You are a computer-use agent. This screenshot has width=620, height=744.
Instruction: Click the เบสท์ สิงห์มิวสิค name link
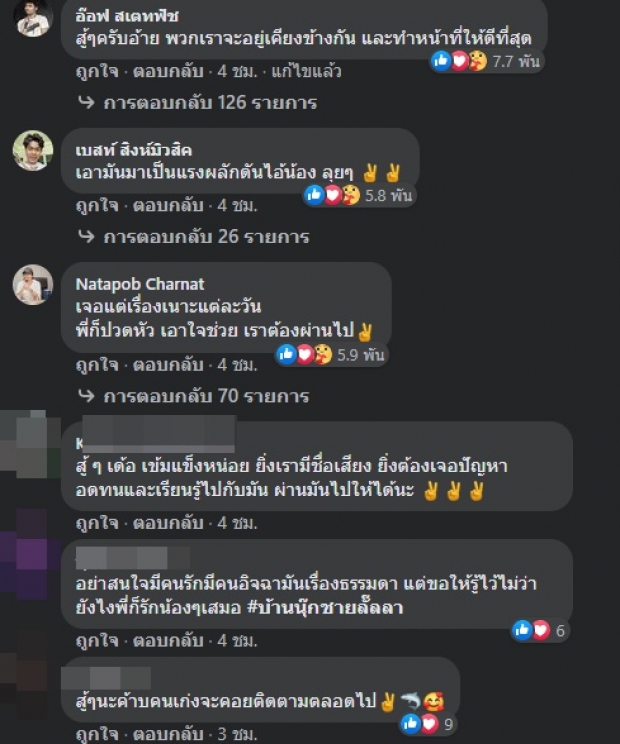pyautogui.click(x=134, y=151)
